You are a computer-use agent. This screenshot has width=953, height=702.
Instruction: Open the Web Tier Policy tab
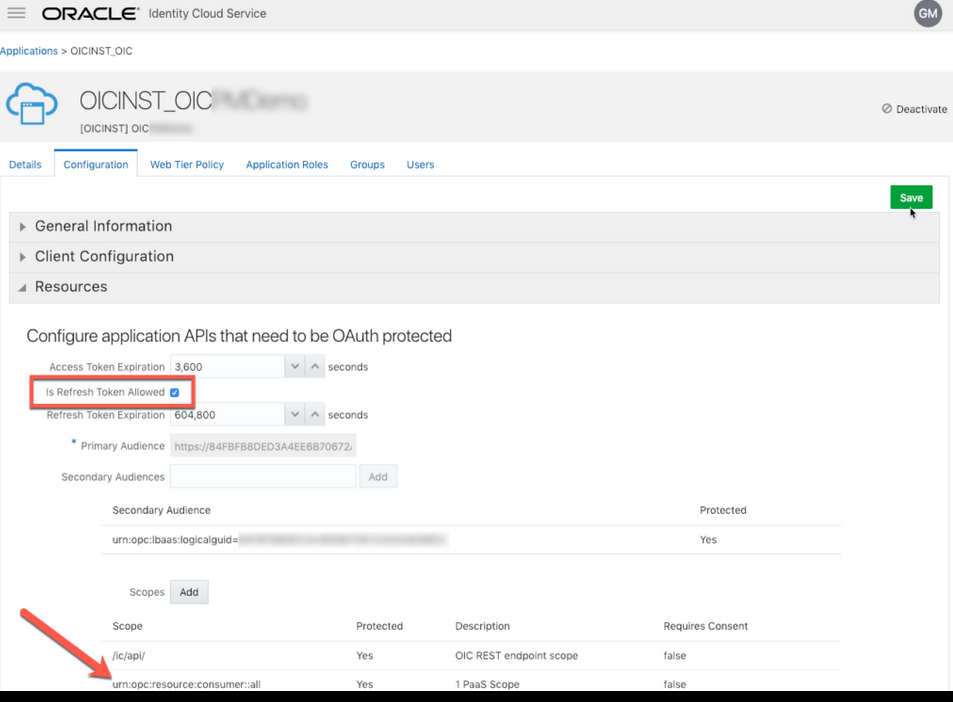pos(187,165)
